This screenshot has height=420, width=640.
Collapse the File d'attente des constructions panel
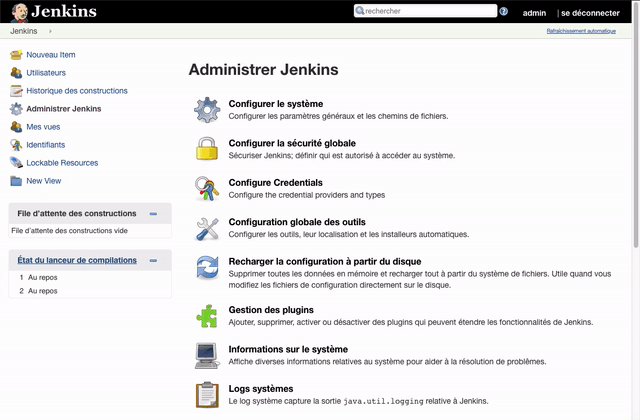pyautogui.click(x=153, y=213)
